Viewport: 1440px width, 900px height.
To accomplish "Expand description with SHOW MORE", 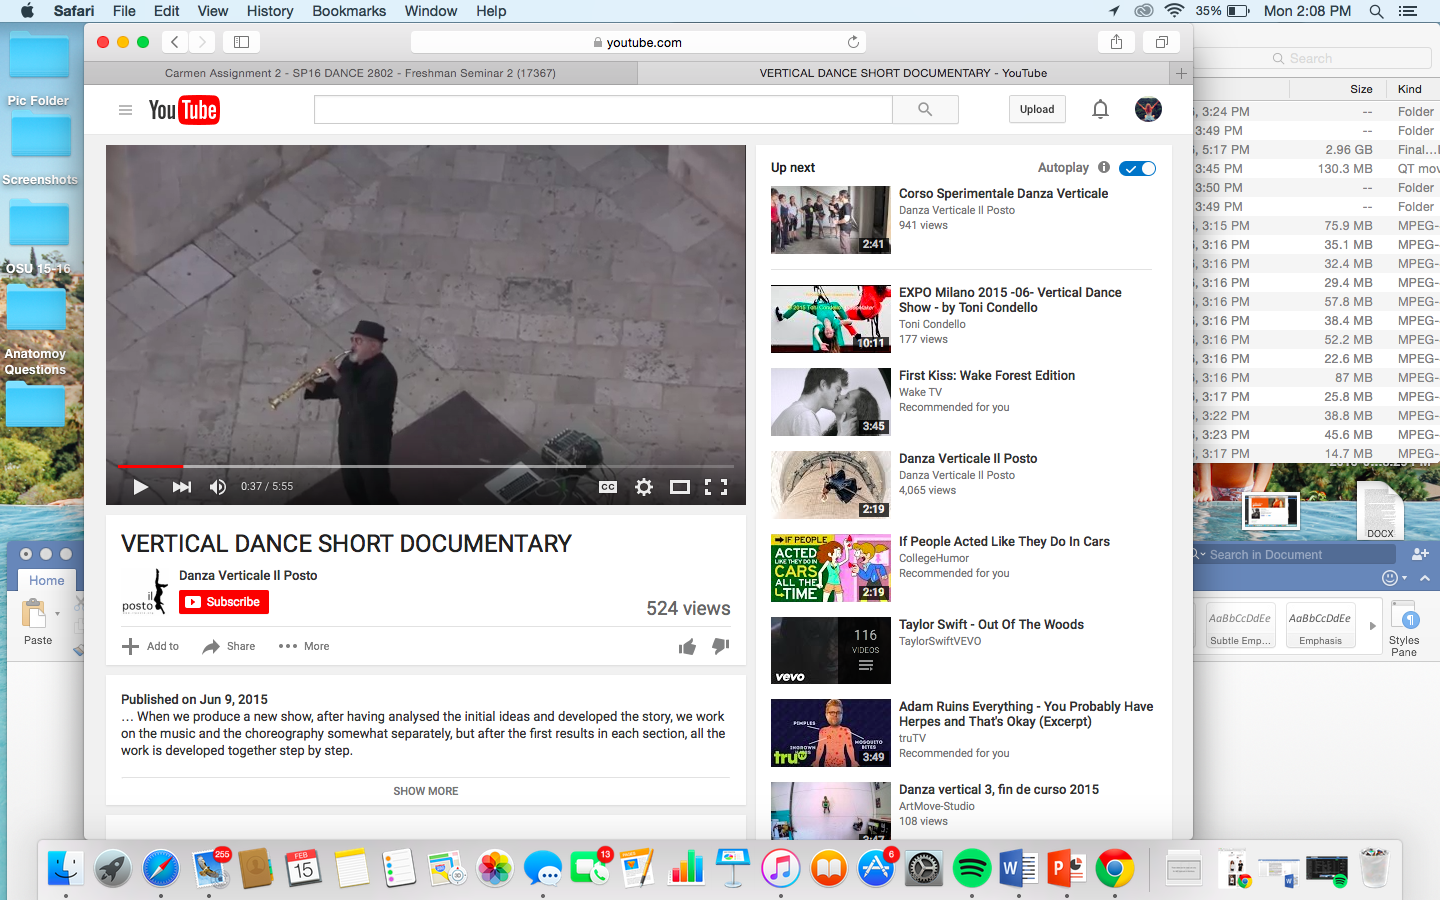I will tap(426, 791).
